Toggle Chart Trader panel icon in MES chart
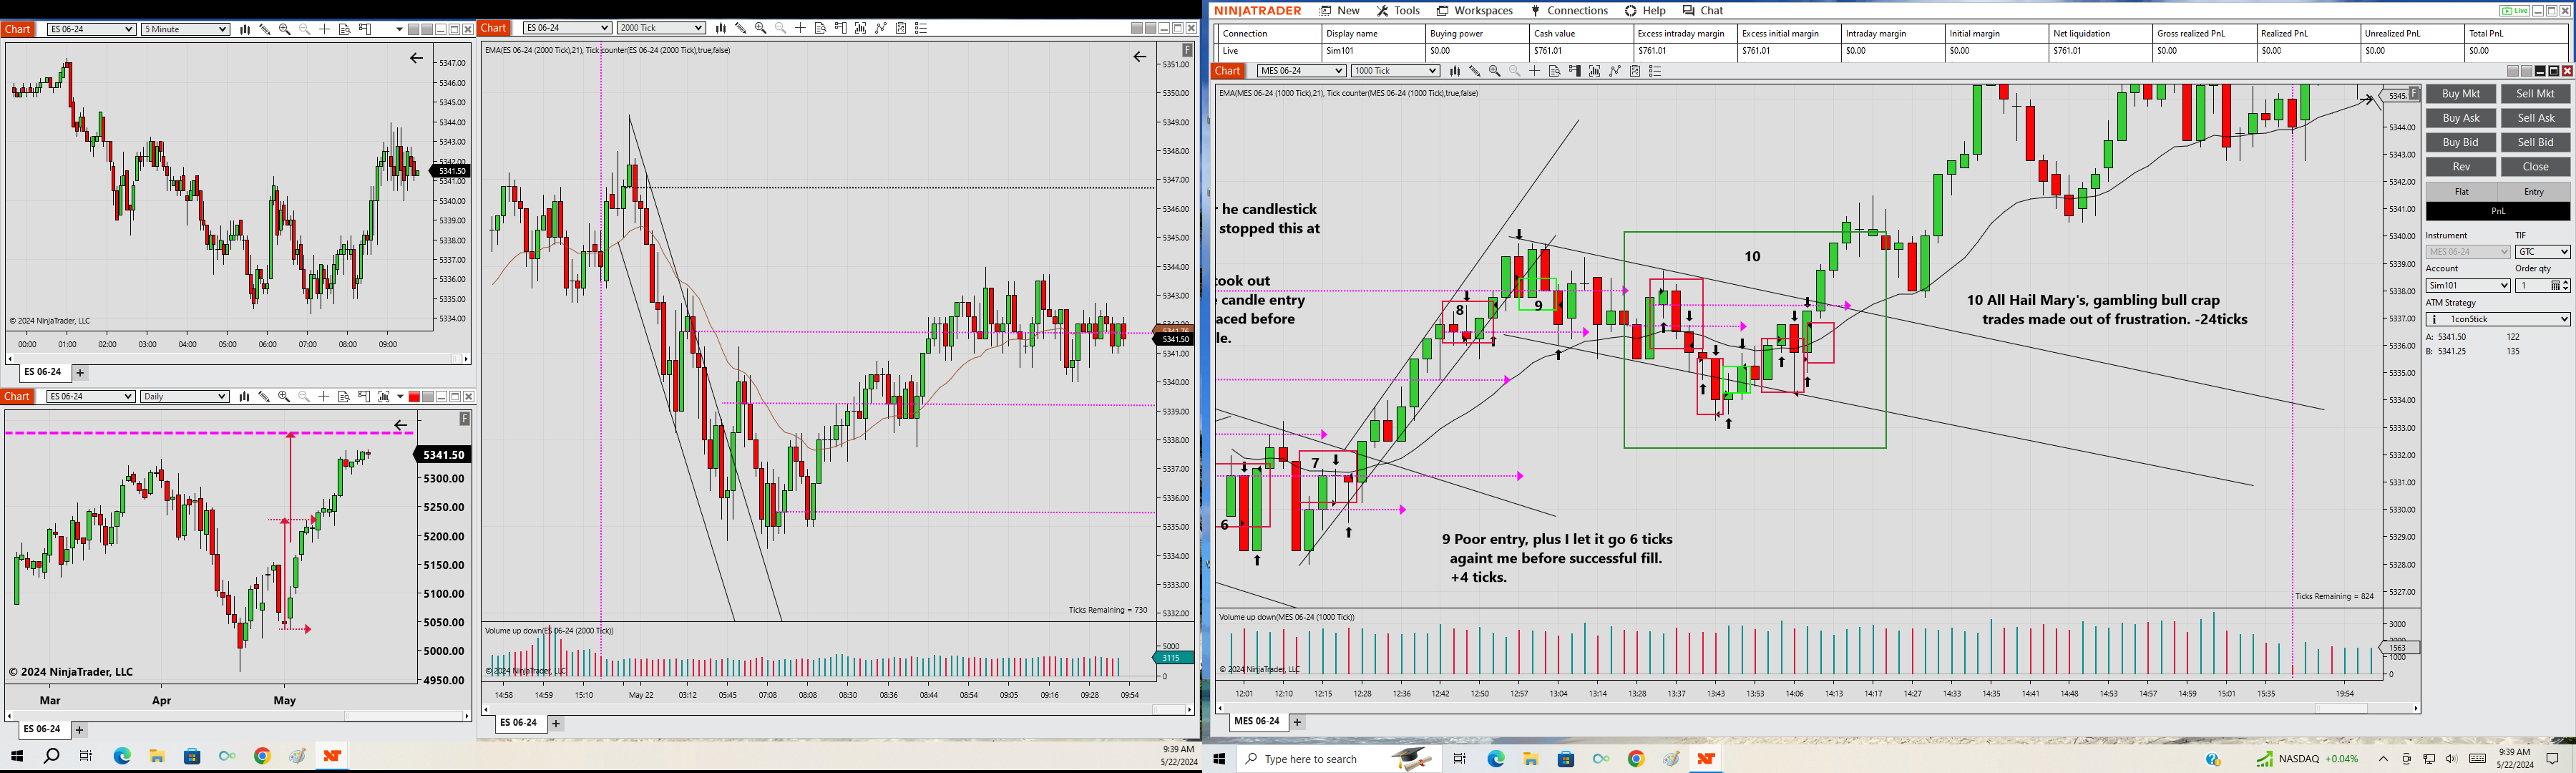2576x773 pixels. click(1574, 71)
